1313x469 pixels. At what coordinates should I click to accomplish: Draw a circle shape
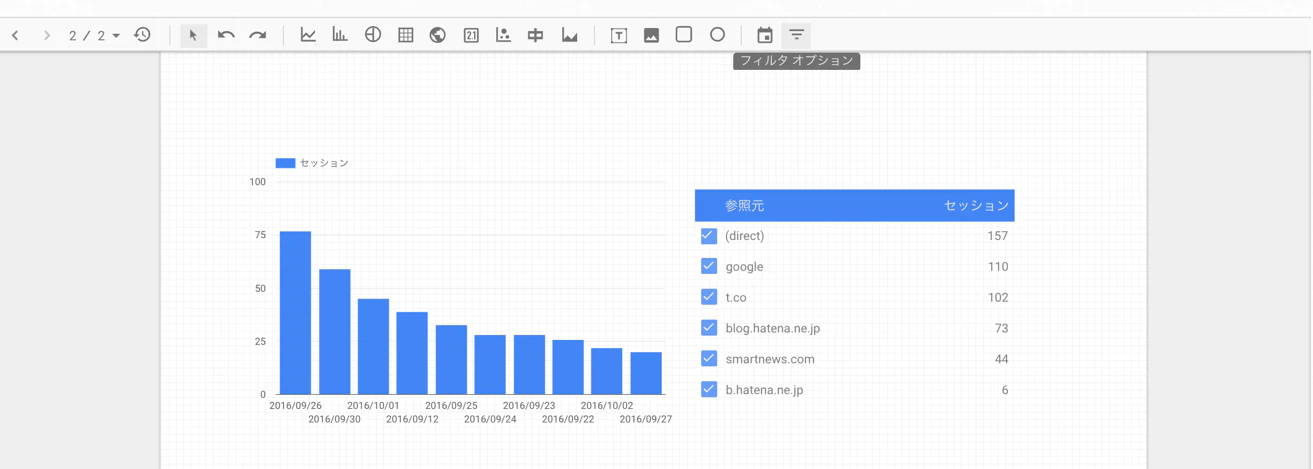tap(717, 35)
